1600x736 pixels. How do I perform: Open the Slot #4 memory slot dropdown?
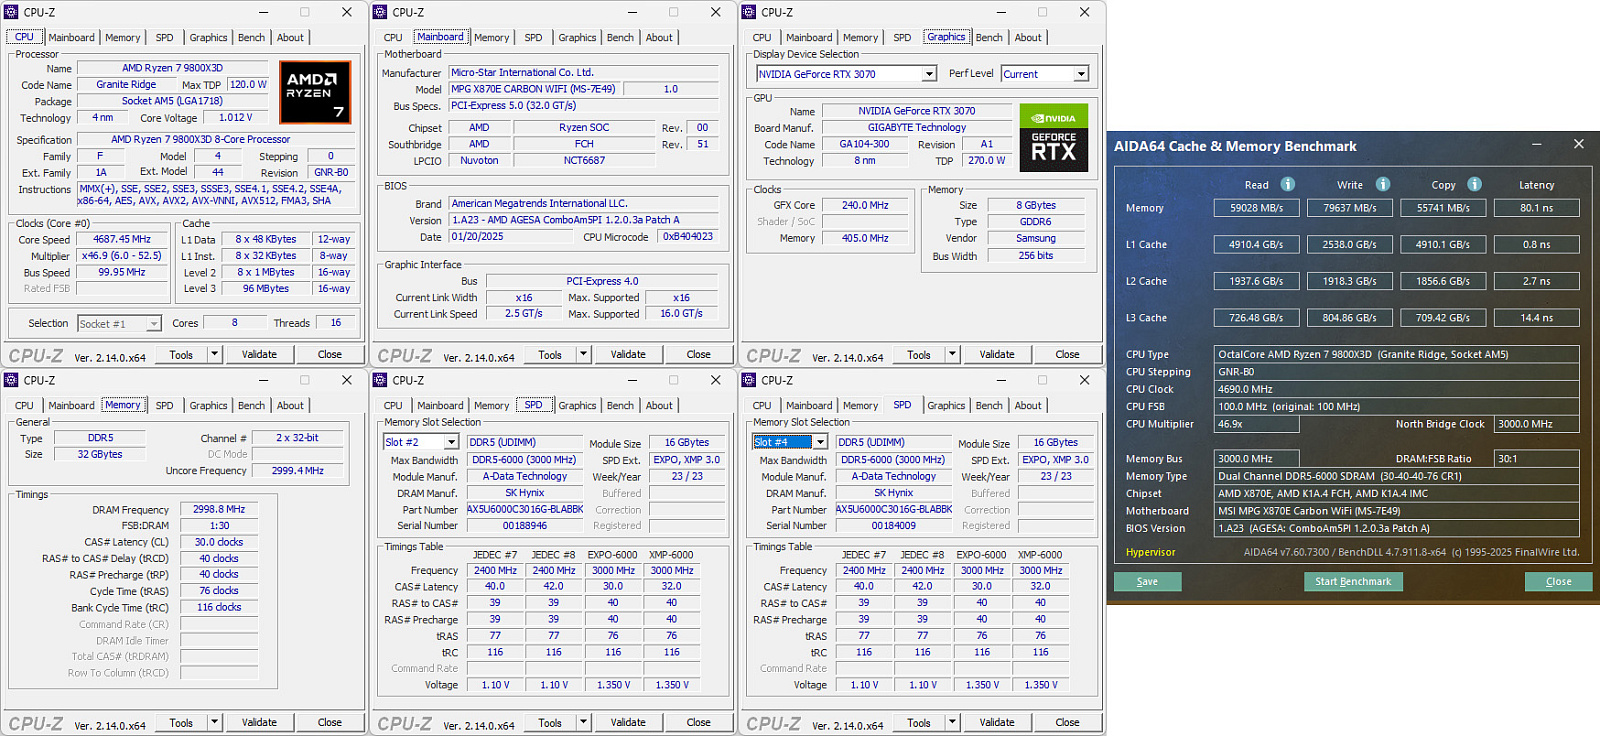[821, 442]
